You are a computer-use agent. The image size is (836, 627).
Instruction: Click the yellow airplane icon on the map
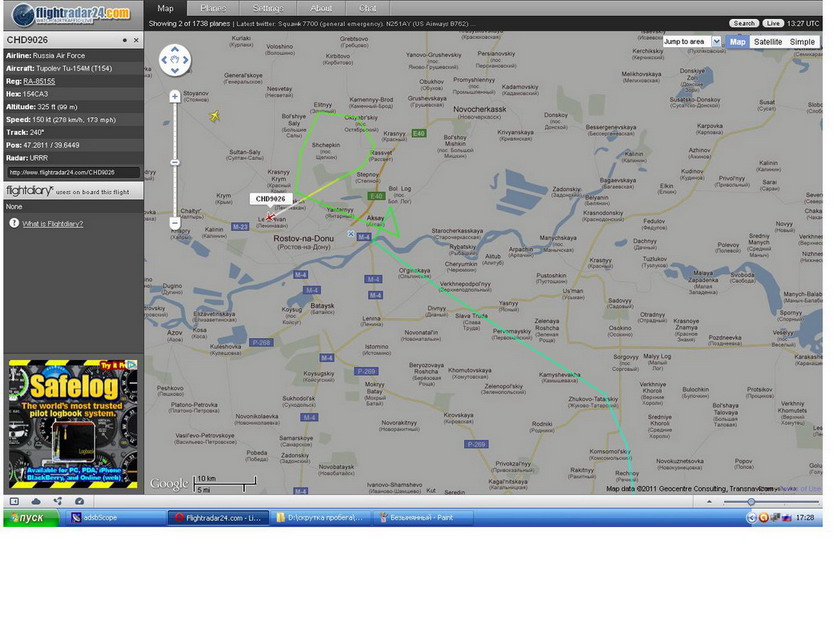point(214,116)
